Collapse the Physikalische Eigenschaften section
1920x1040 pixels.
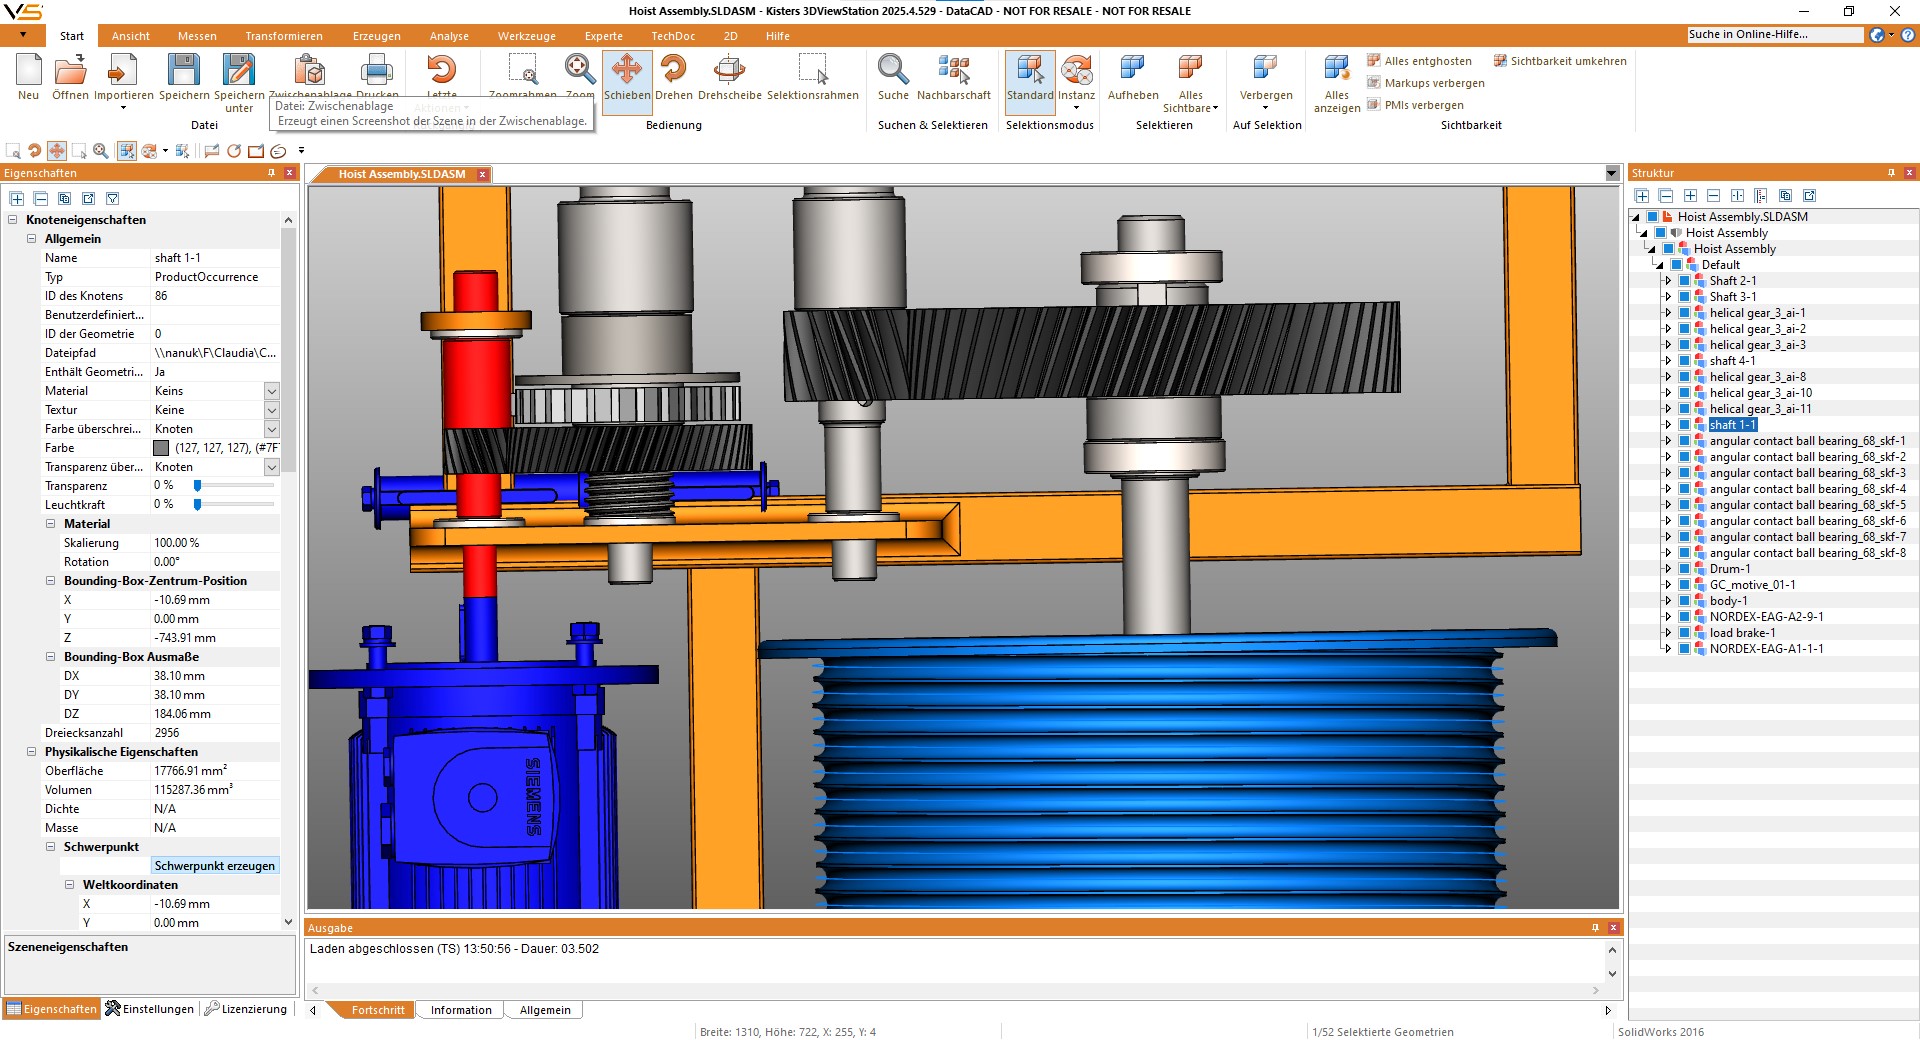coord(31,752)
